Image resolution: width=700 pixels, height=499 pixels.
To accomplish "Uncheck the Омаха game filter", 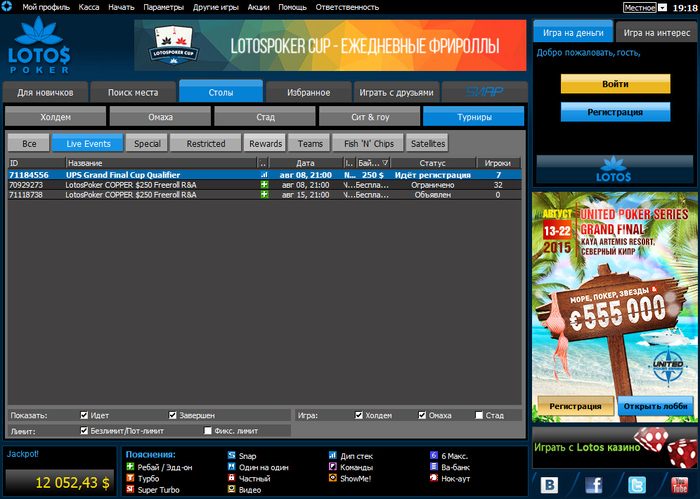I will click(x=422, y=415).
